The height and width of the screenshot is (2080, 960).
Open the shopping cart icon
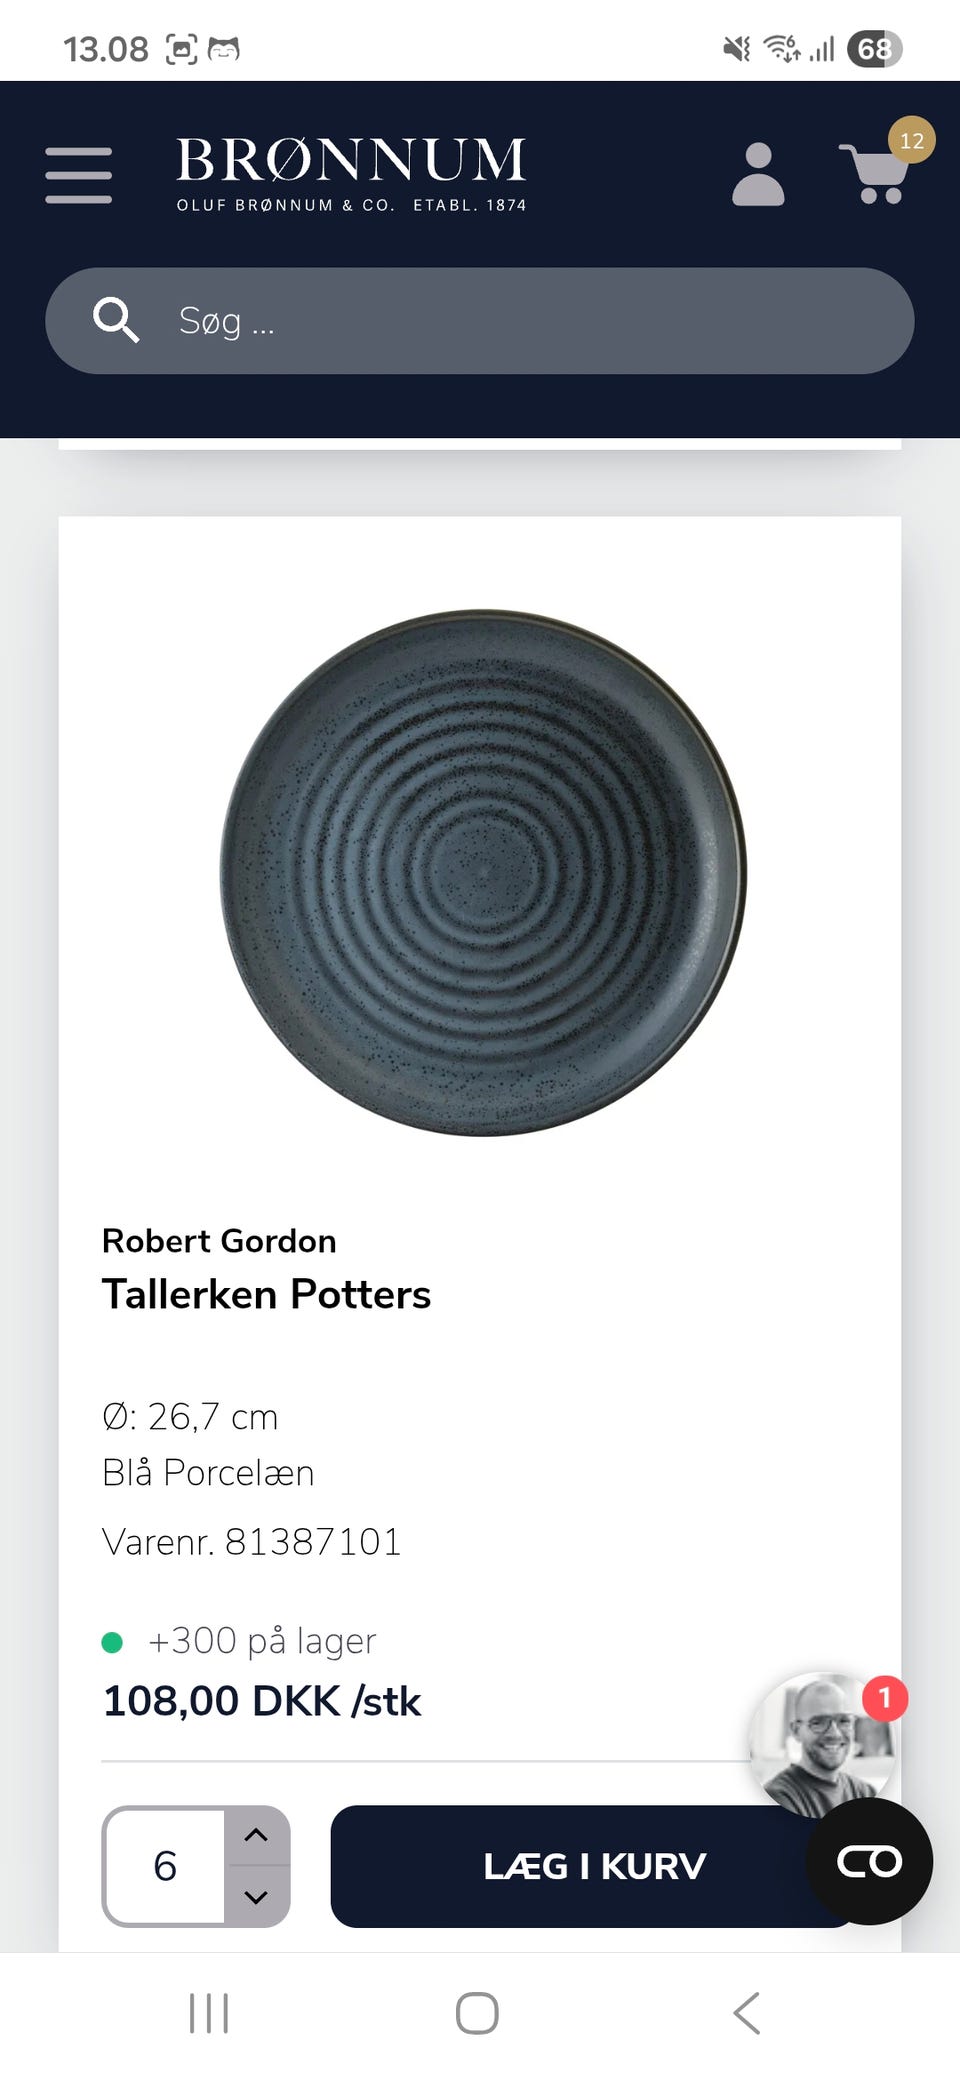click(x=876, y=174)
